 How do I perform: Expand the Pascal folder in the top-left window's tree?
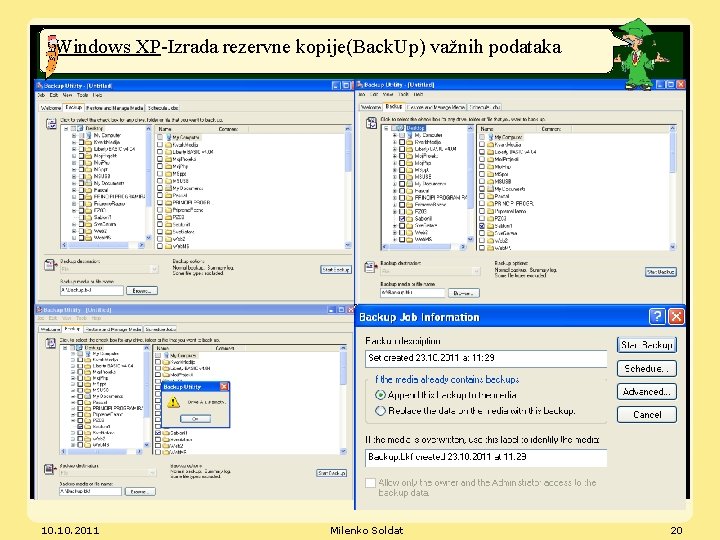(73, 190)
